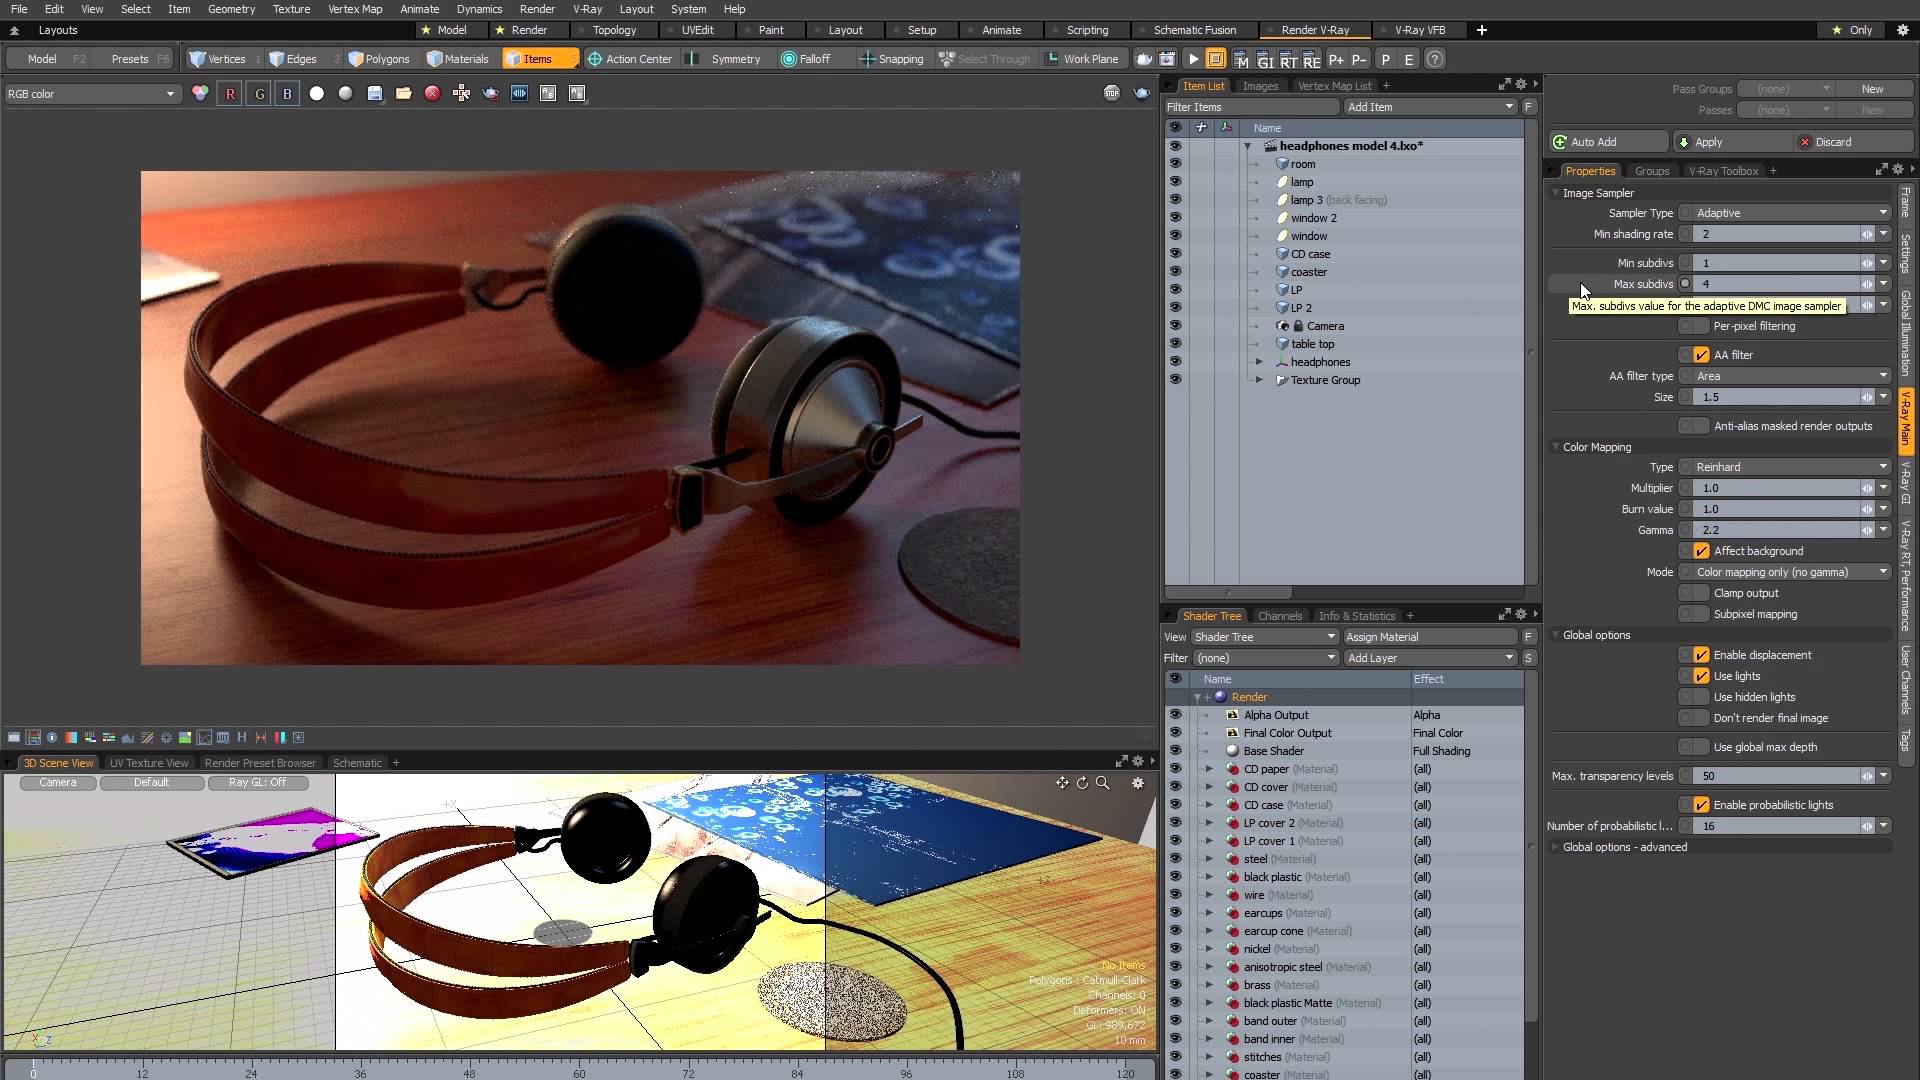
Task: Start a render with the teapot icon
Action: 490,93
